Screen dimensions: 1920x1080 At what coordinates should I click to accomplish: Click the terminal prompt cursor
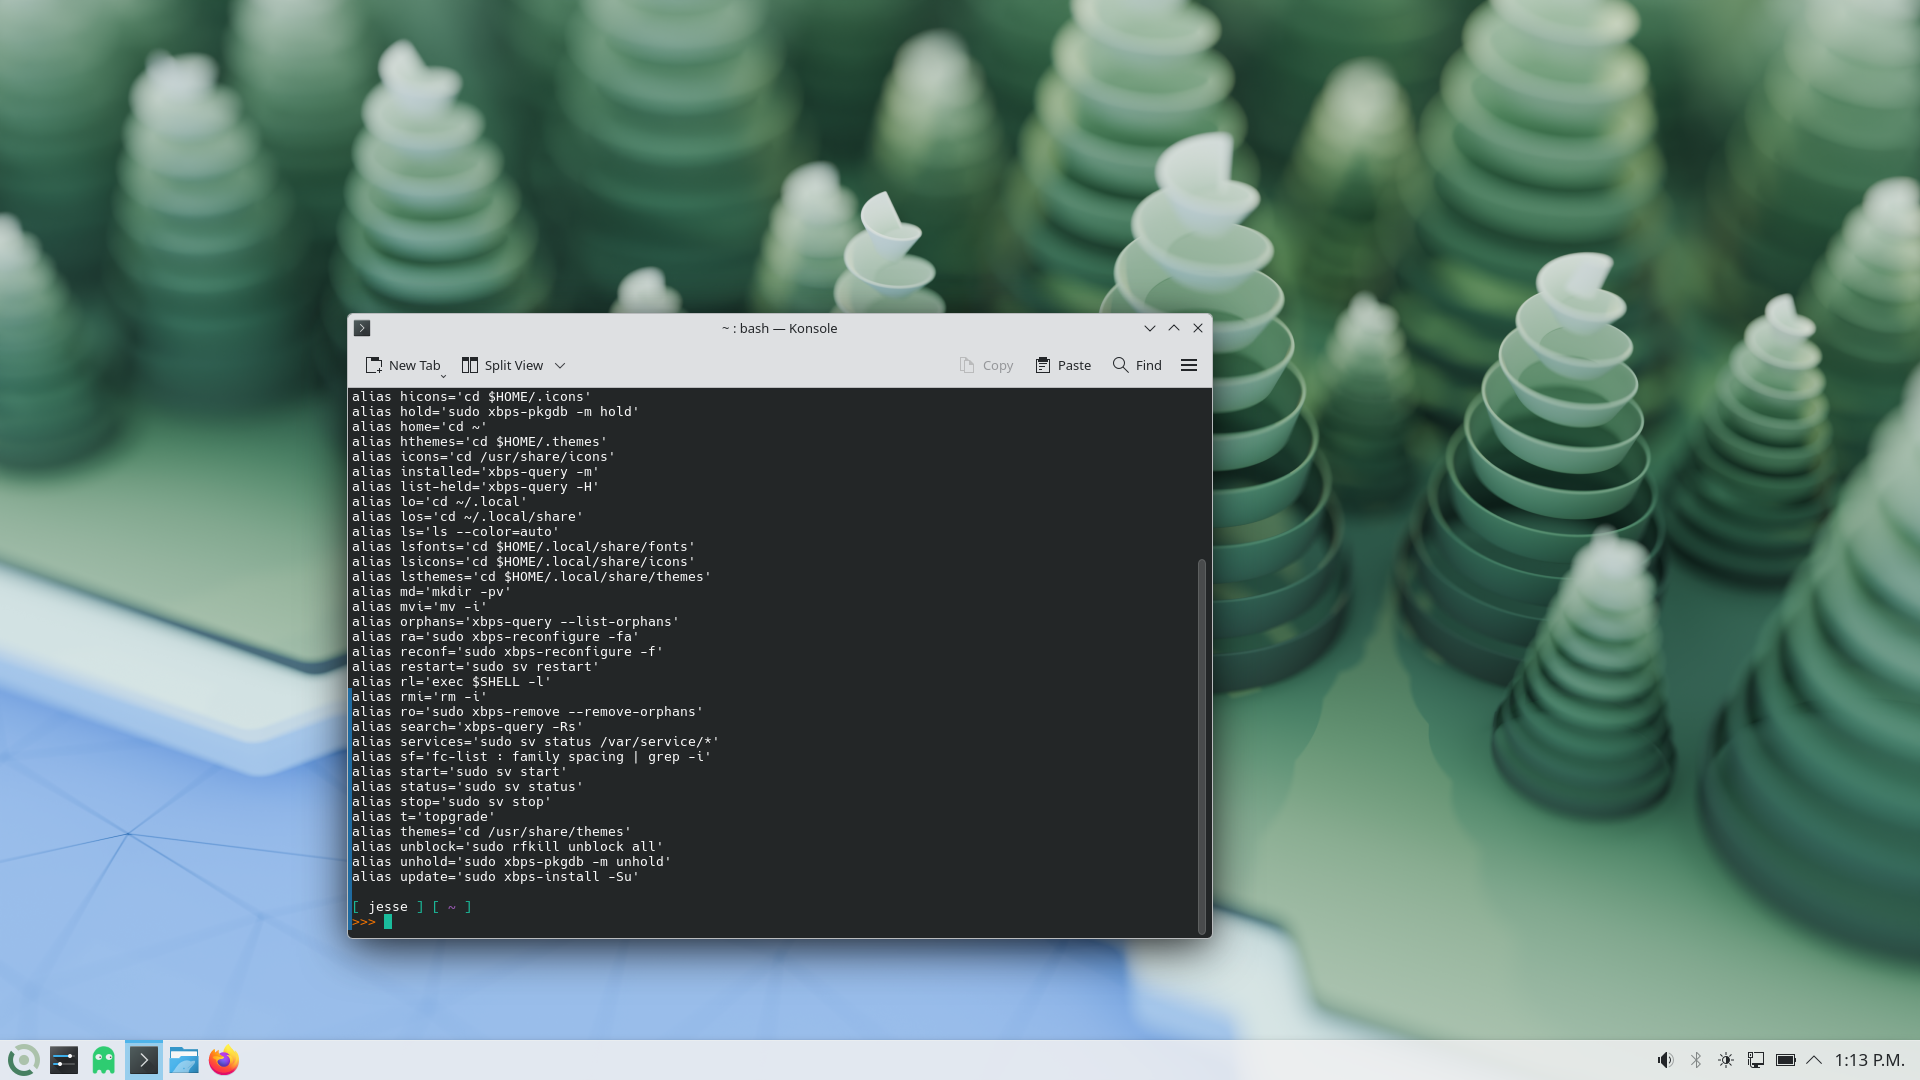click(x=388, y=922)
